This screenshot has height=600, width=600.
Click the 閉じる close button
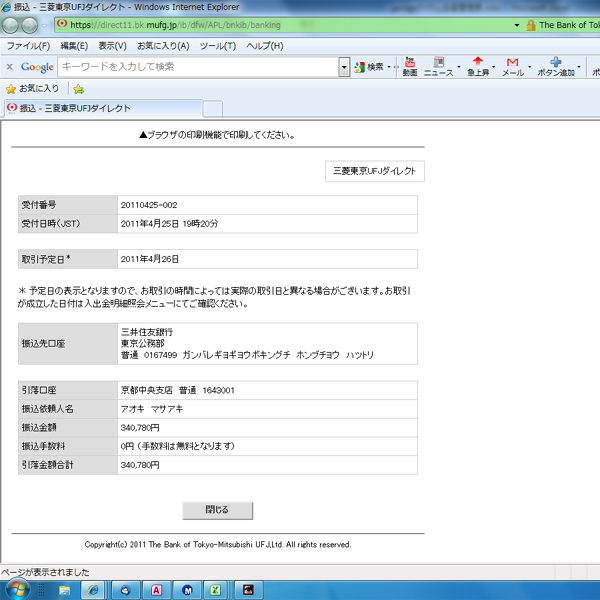218,510
